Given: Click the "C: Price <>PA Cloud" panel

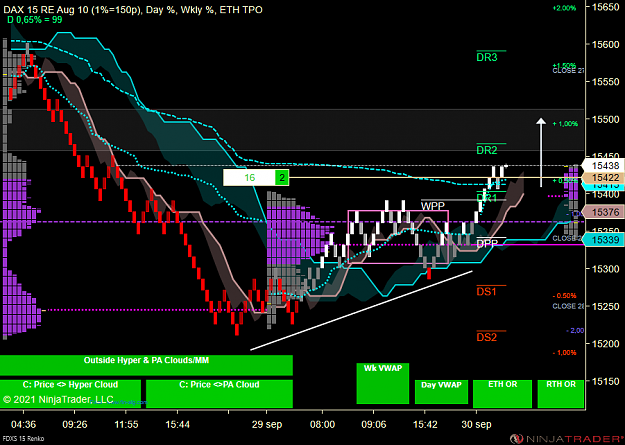Looking at the screenshot, I should 219,394.
